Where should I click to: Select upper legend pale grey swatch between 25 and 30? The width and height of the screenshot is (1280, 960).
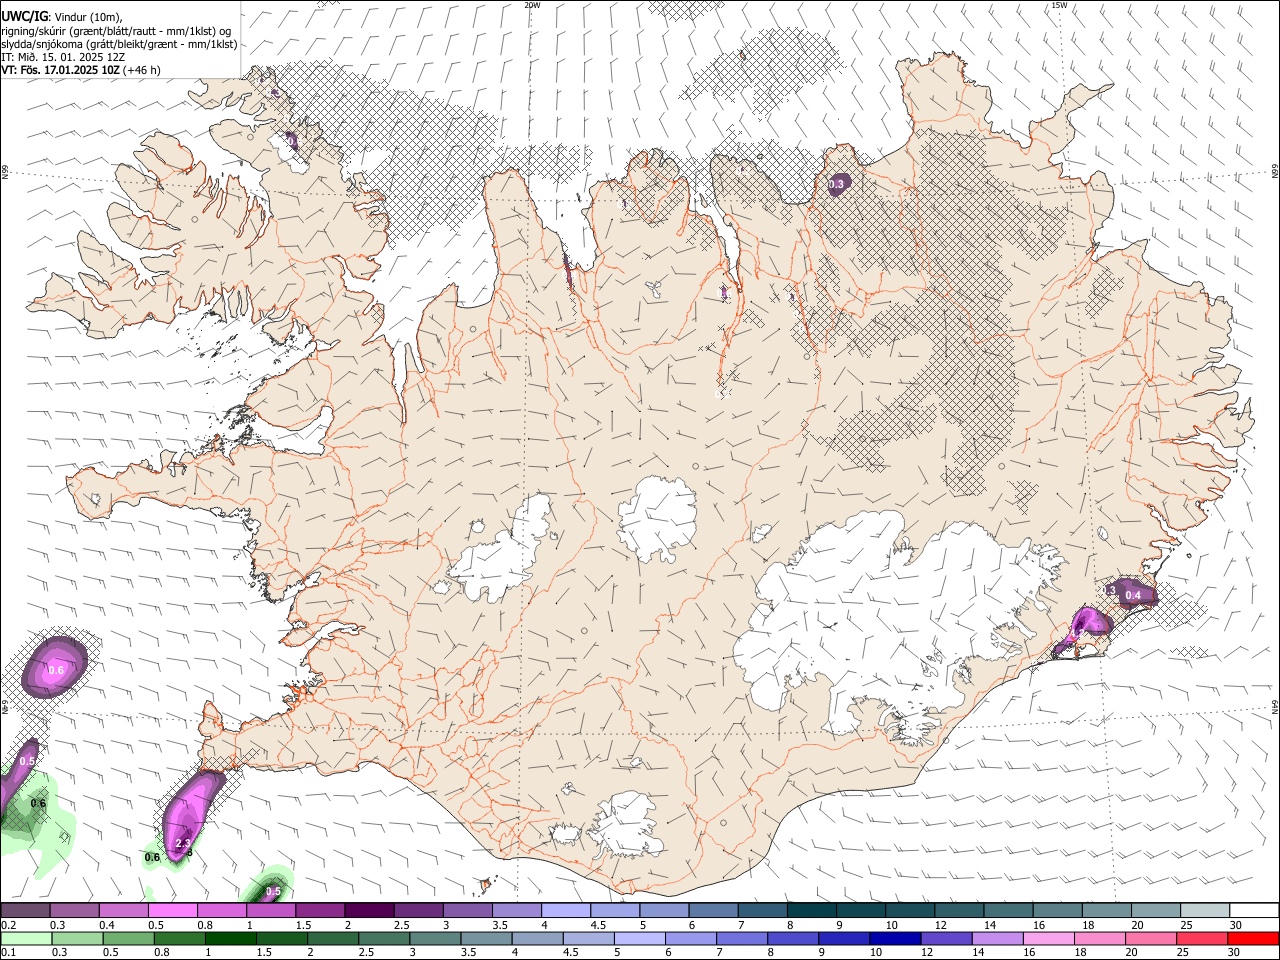[1206, 911]
